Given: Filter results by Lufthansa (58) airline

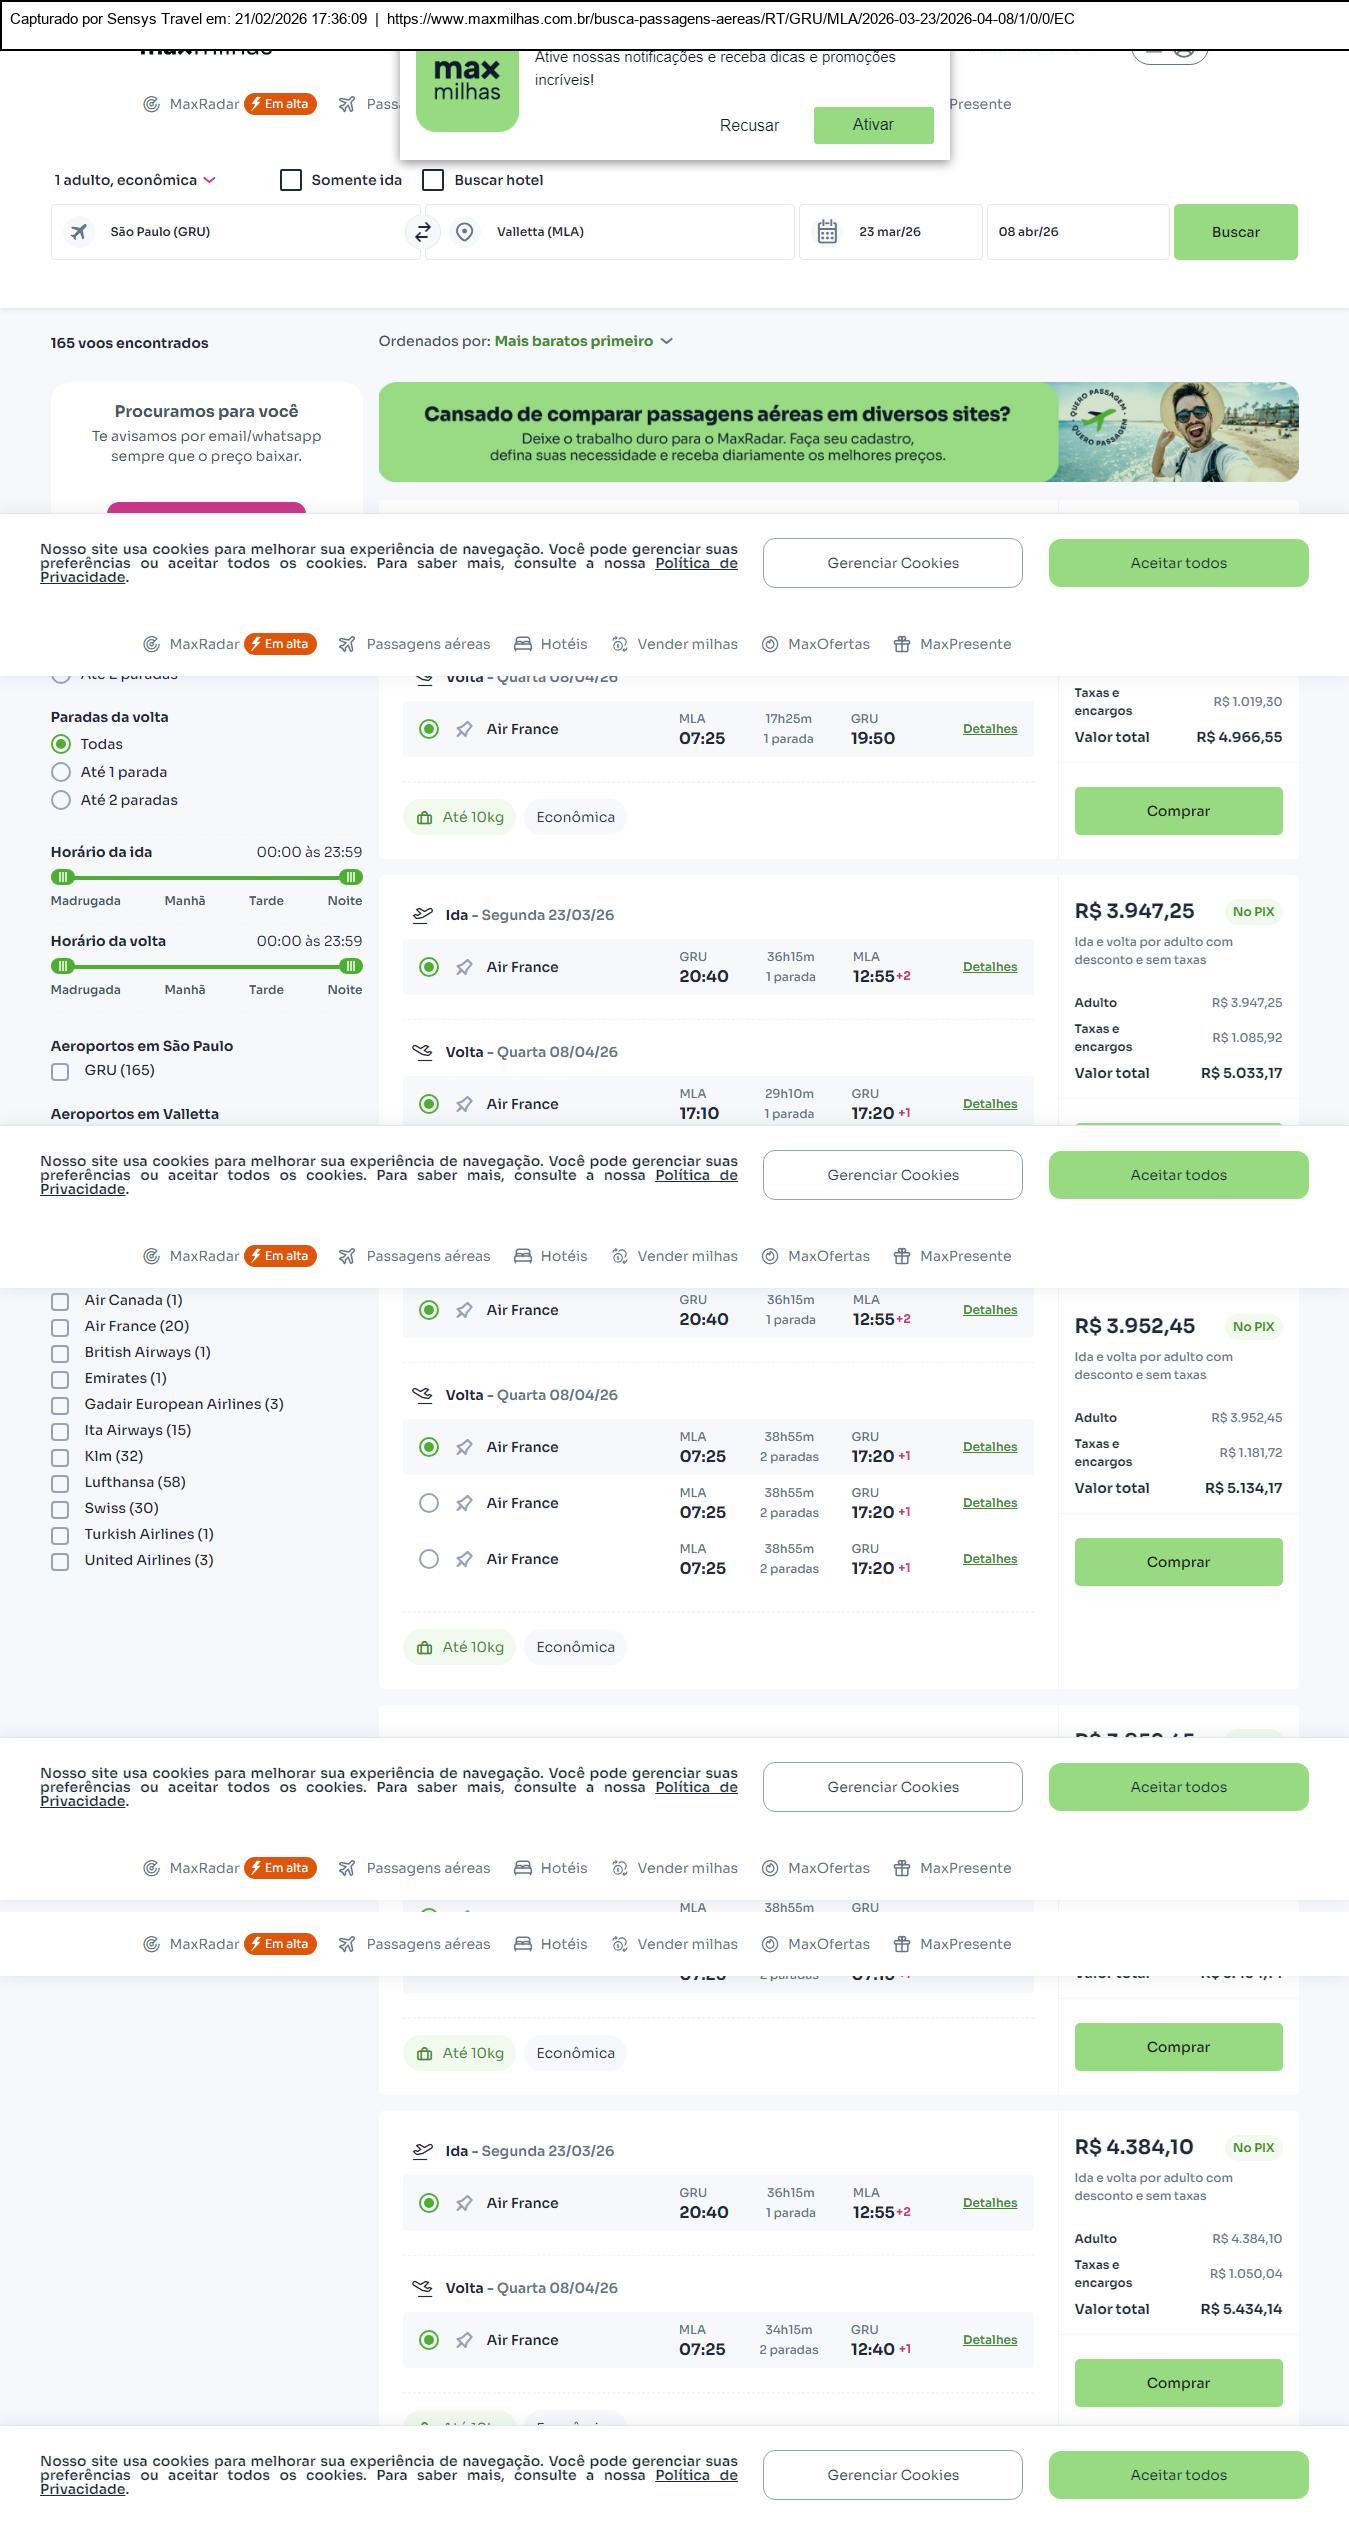Looking at the screenshot, I should (x=60, y=1483).
